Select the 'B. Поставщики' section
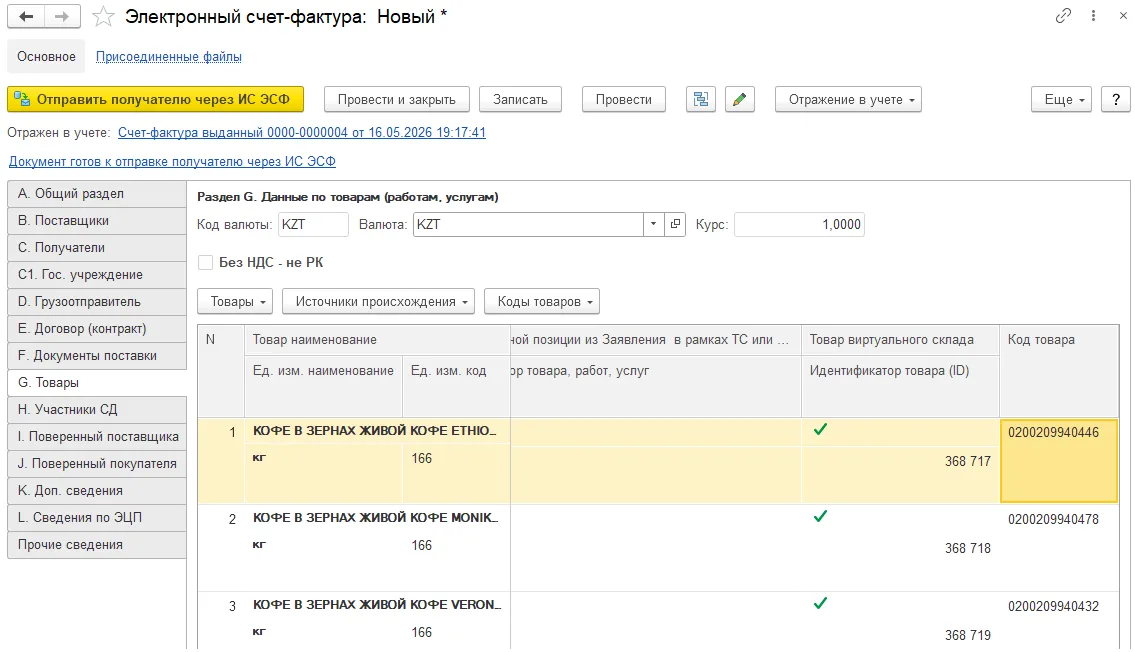 point(97,221)
